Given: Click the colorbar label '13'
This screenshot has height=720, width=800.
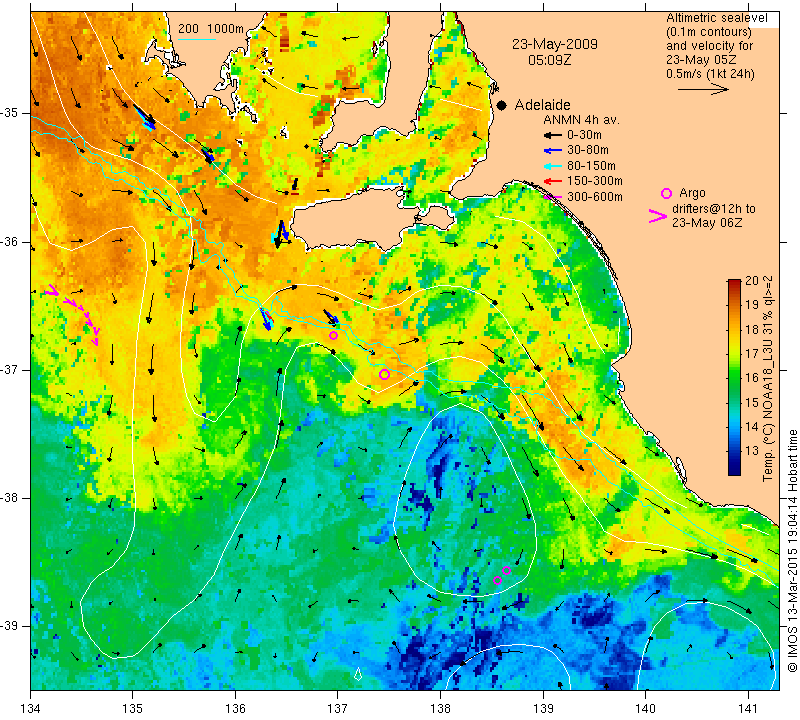Looking at the screenshot, I should pyautogui.click(x=752, y=451).
